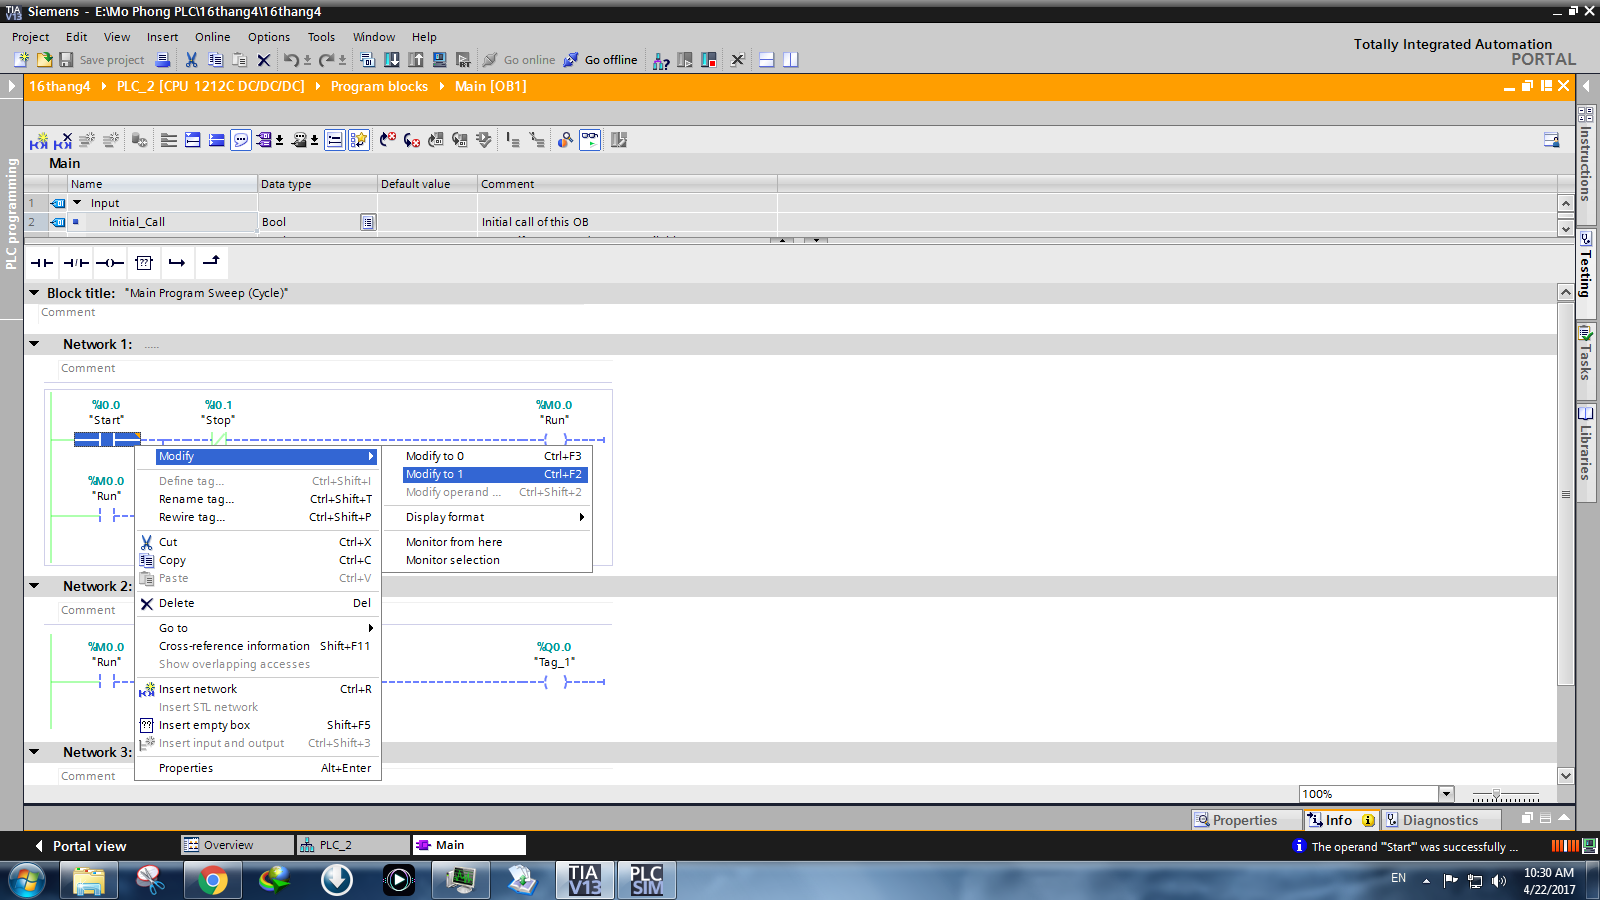Choose 'Monitor from here' option
Image resolution: width=1600 pixels, height=900 pixels.
pyautogui.click(x=494, y=542)
